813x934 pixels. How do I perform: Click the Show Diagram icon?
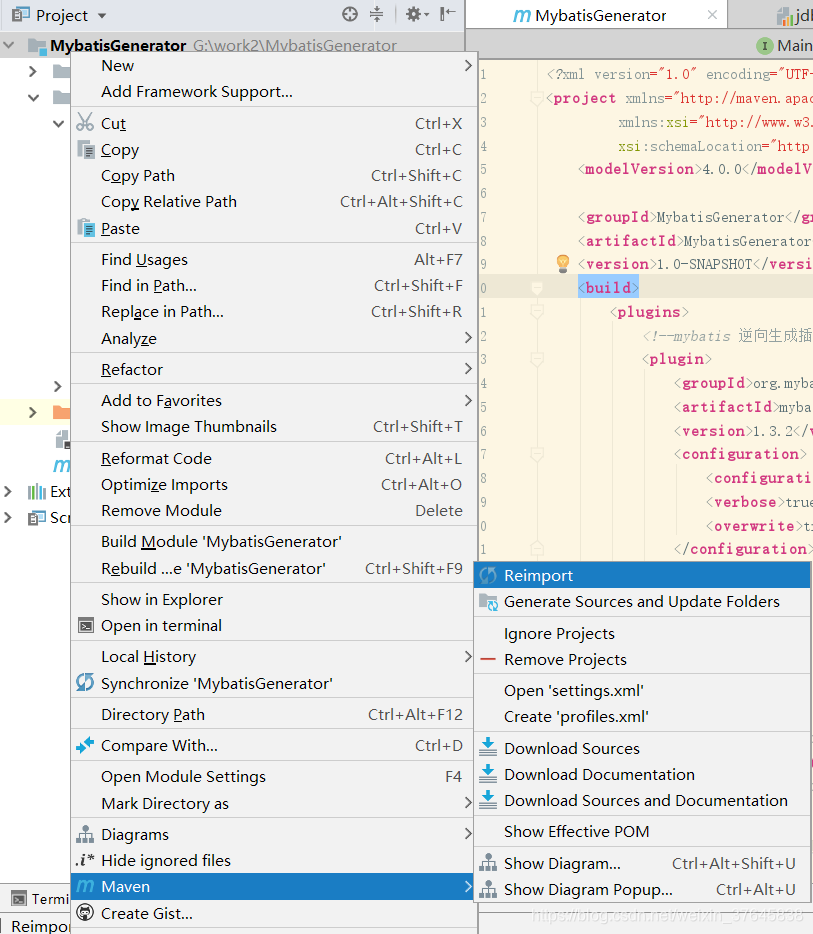488,863
